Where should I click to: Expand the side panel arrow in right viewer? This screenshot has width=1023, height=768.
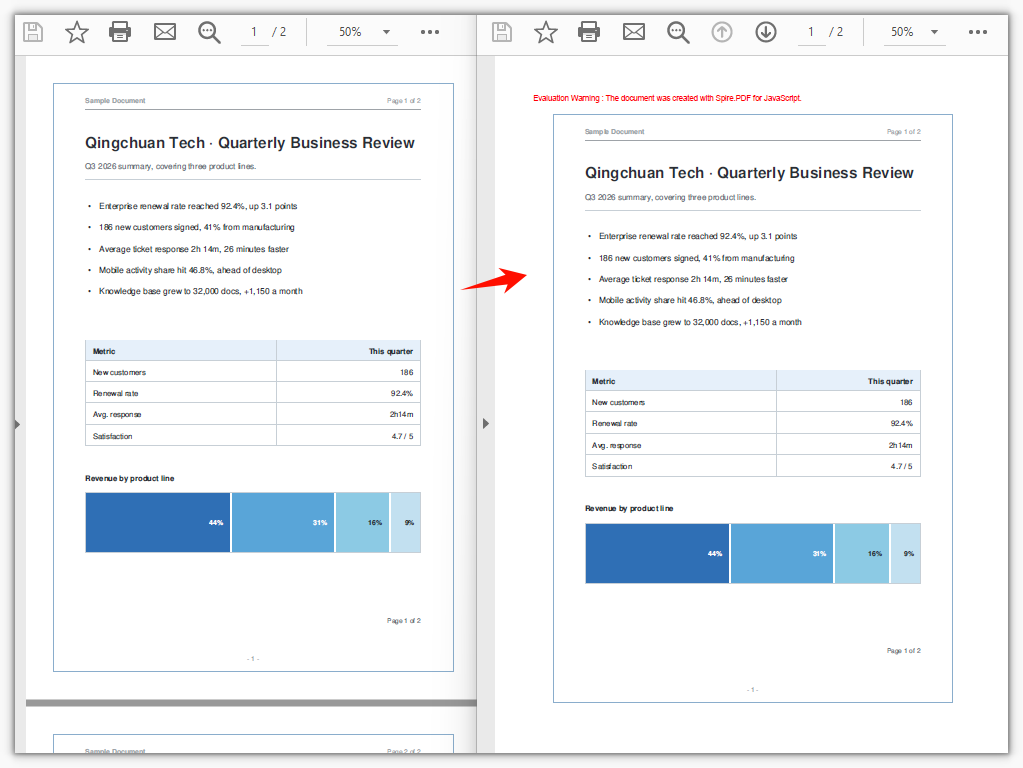486,423
